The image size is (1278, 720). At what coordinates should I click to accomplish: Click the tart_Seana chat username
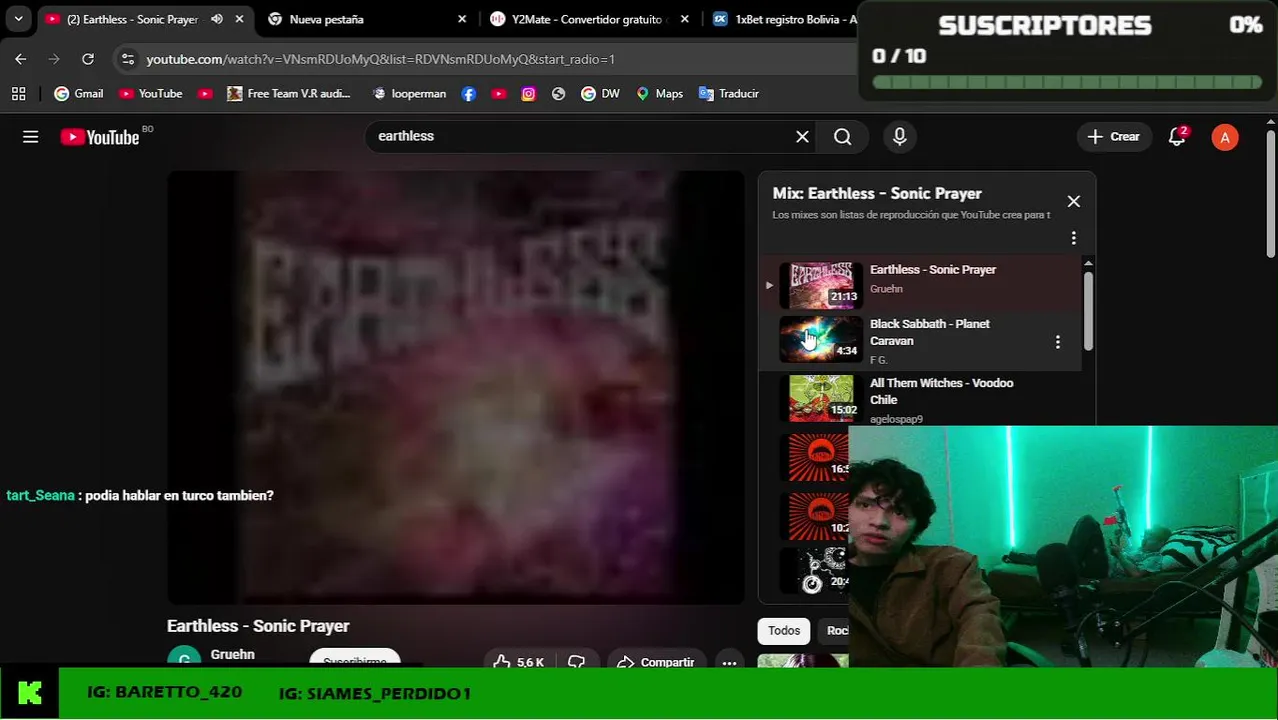pyautogui.click(x=41, y=495)
